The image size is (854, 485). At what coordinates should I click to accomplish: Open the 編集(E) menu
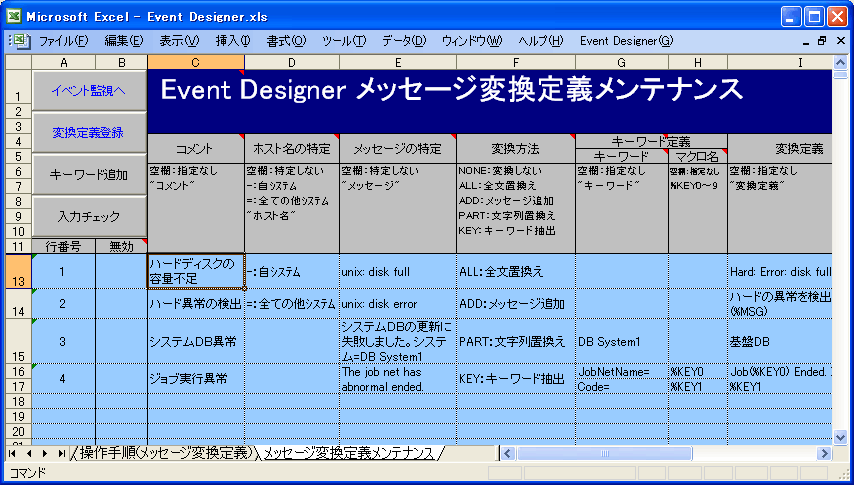[124, 41]
